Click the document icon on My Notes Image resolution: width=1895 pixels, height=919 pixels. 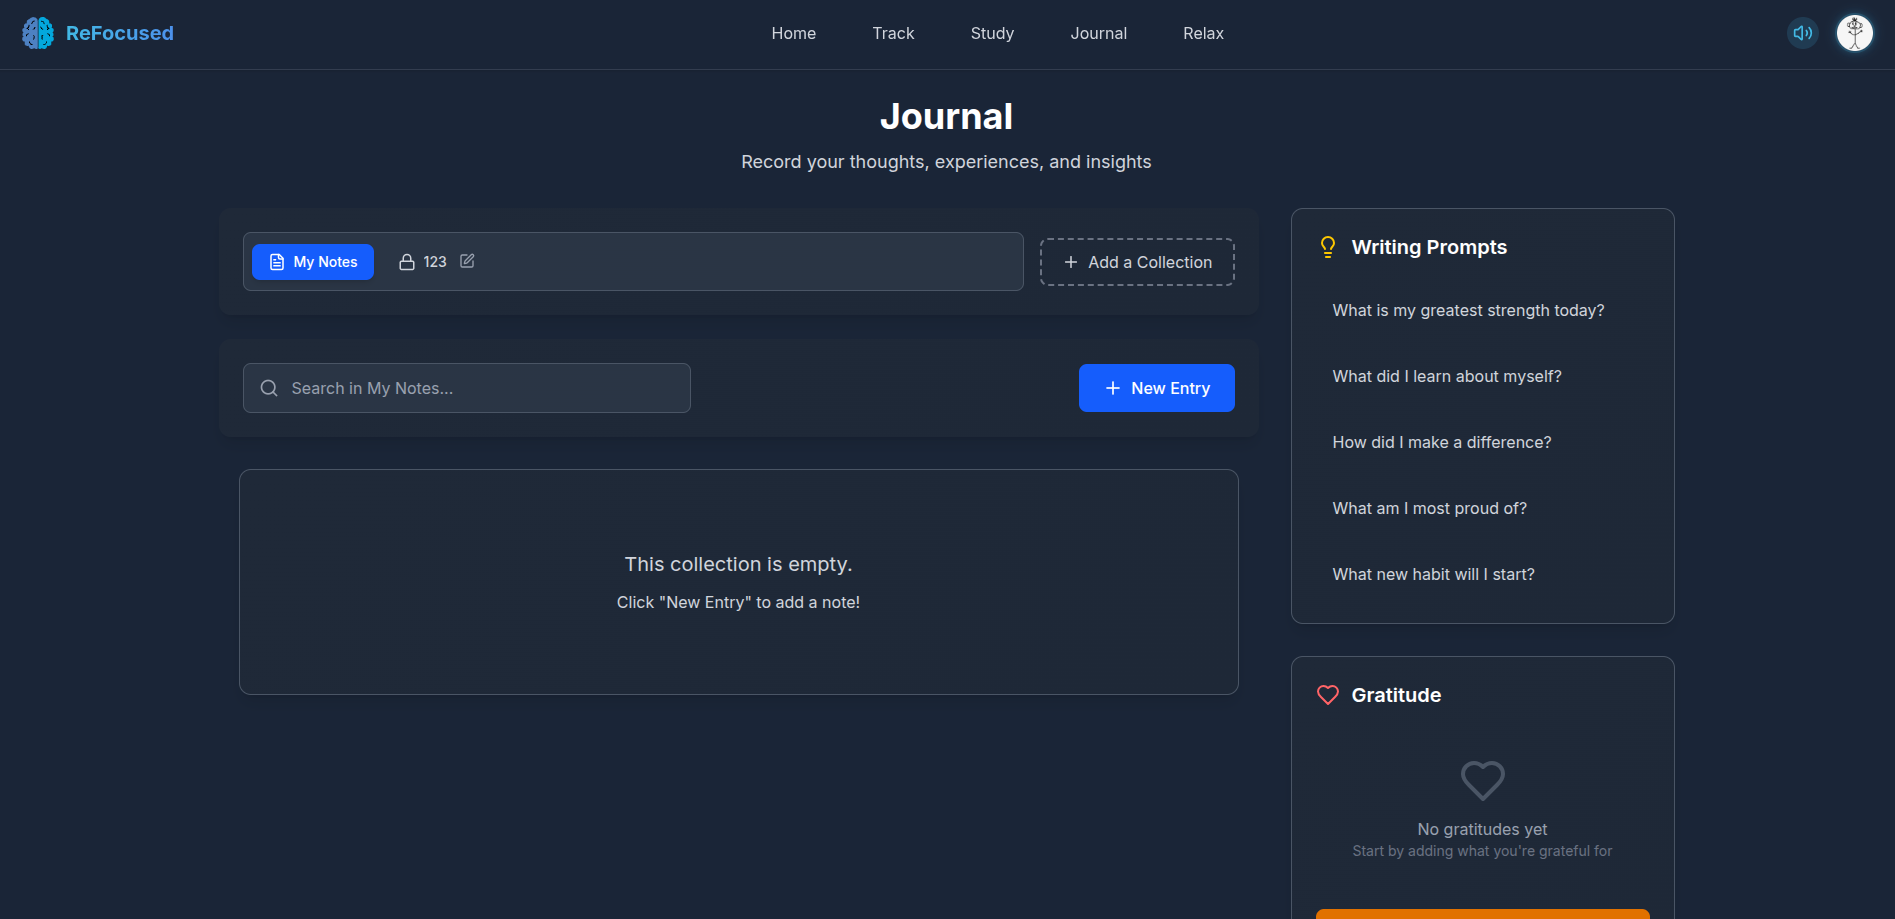tap(277, 261)
